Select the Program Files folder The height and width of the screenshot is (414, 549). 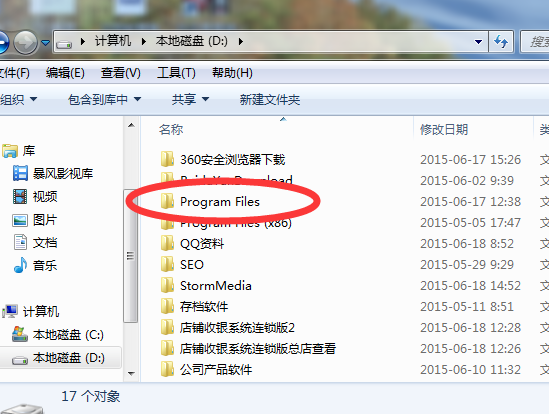[220, 202]
